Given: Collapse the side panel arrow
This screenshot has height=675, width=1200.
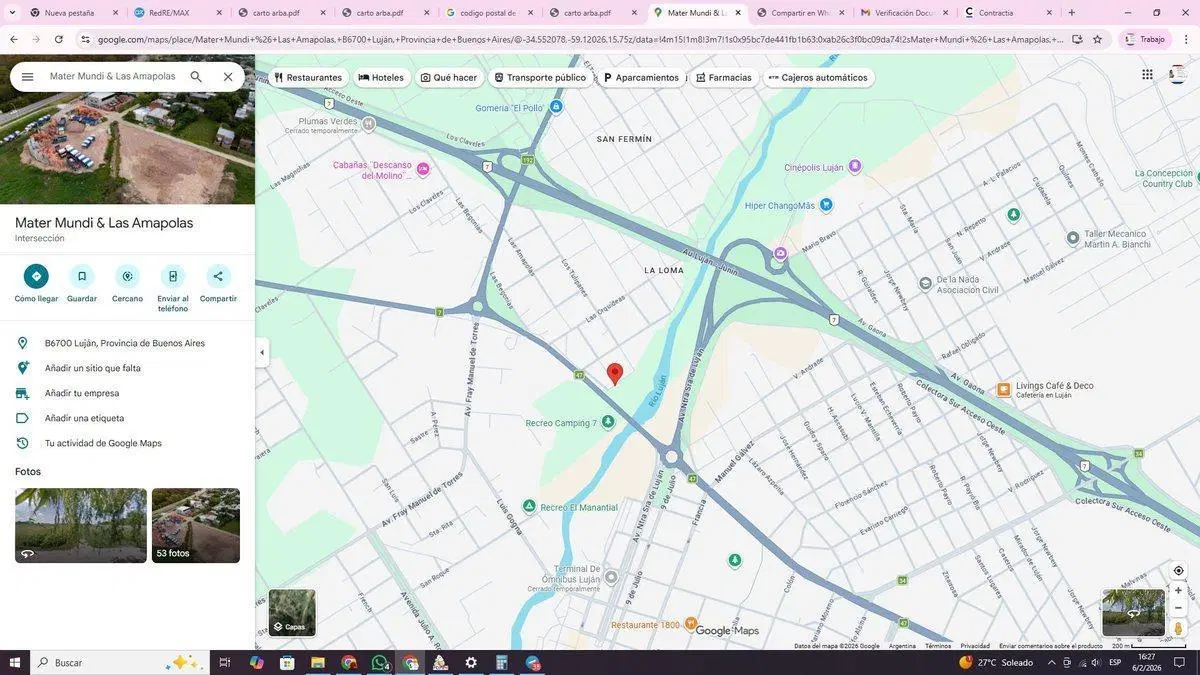Looking at the screenshot, I should pos(262,352).
